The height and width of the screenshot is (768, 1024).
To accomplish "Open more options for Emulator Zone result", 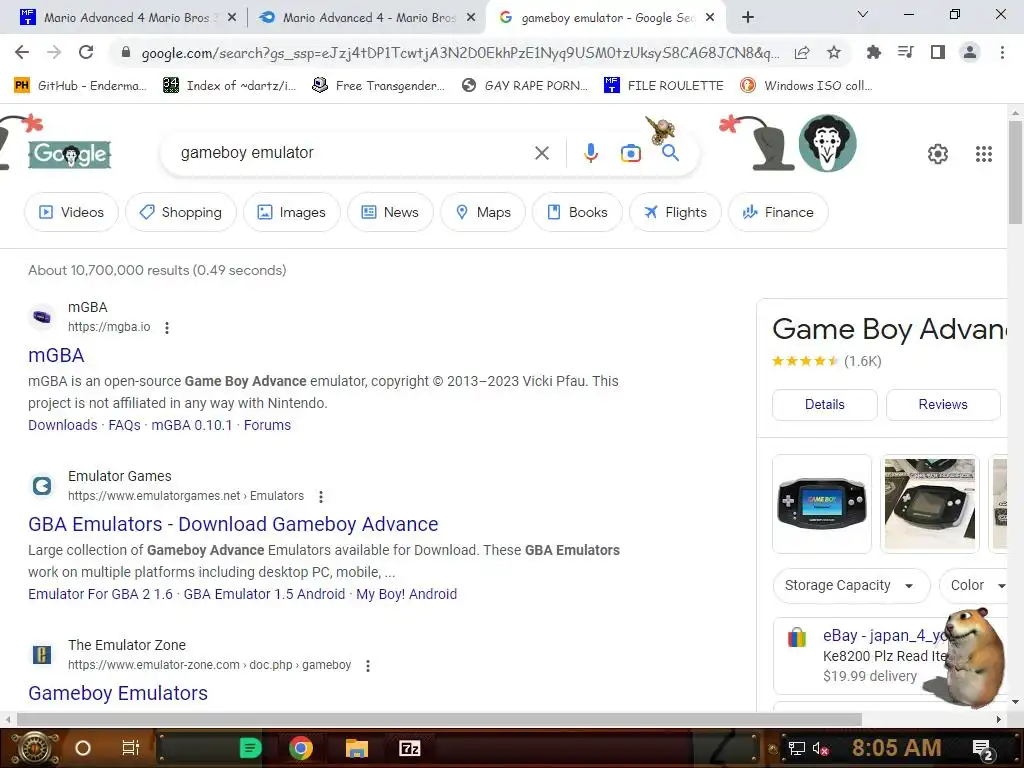I will (x=368, y=665).
